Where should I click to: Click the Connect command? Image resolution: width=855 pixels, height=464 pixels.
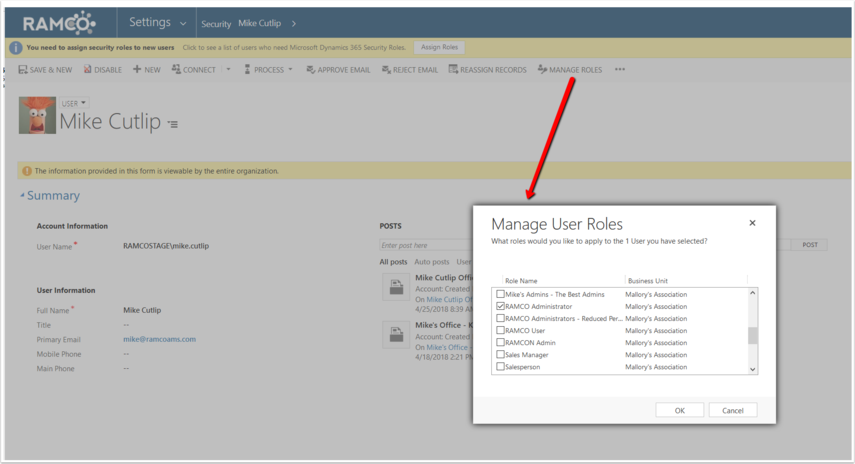(x=194, y=70)
